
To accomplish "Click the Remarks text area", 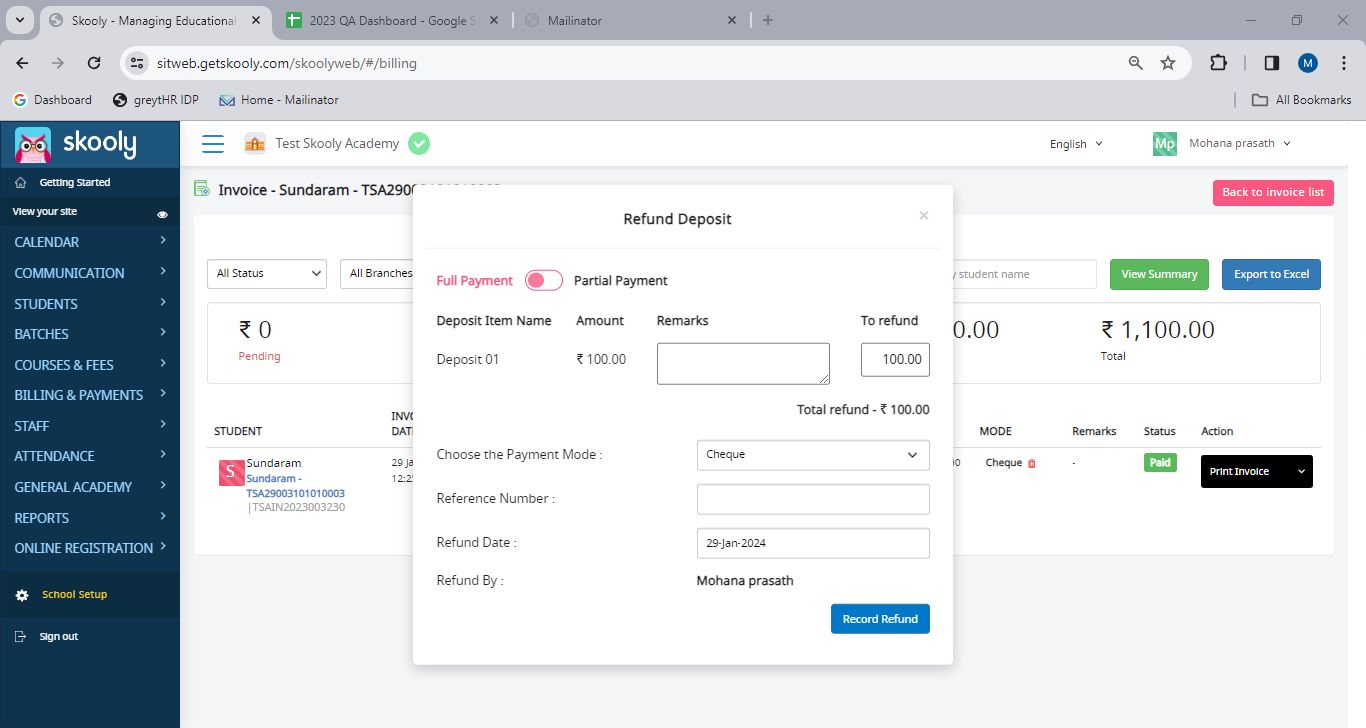I will 743,363.
